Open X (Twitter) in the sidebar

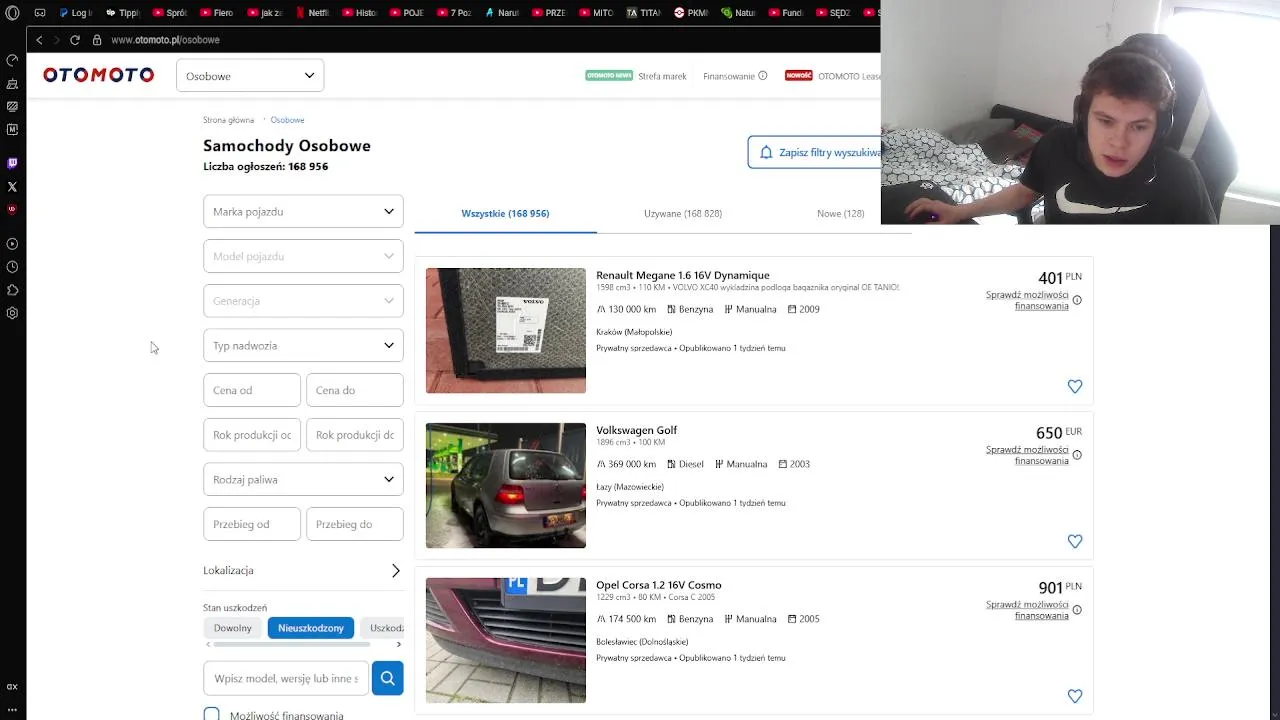[x=12, y=187]
